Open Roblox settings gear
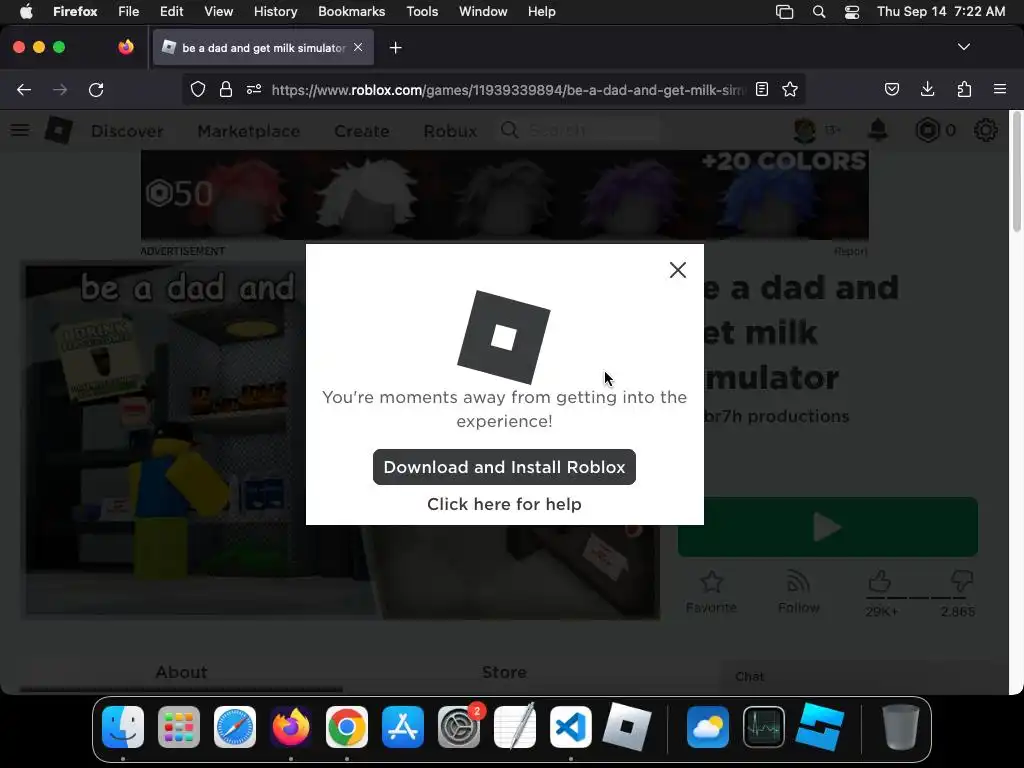This screenshot has height=768, width=1024. pyautogui.click(x=985, y=130)
